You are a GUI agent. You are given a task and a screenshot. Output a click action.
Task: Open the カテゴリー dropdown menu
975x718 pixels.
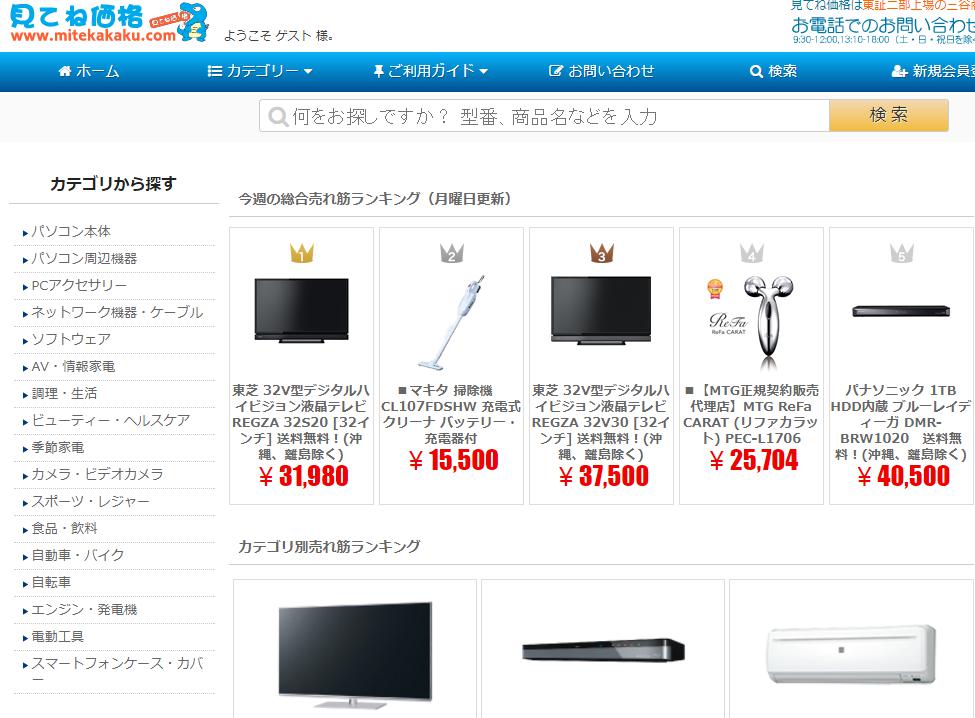(260, 71)
